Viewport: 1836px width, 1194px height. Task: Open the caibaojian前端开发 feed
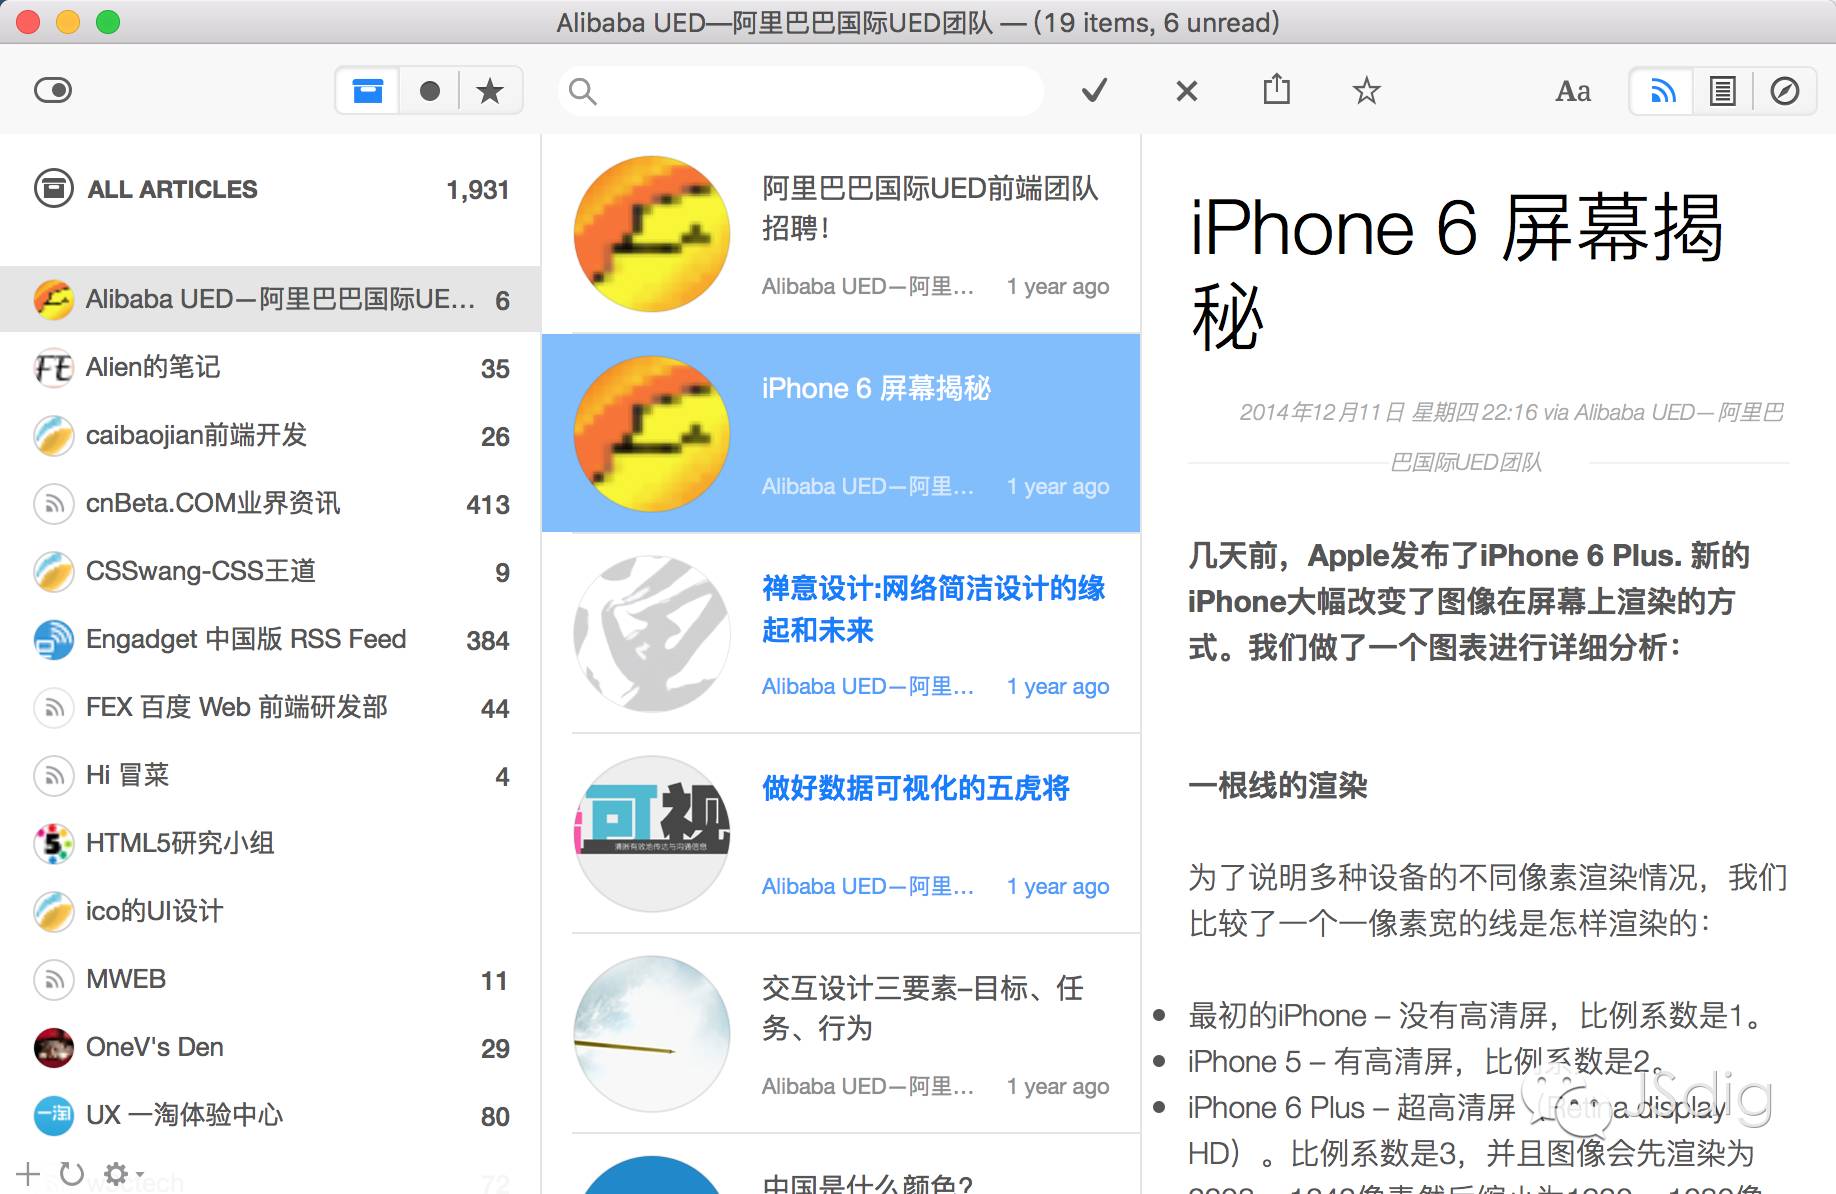click(x=270, y=436)
